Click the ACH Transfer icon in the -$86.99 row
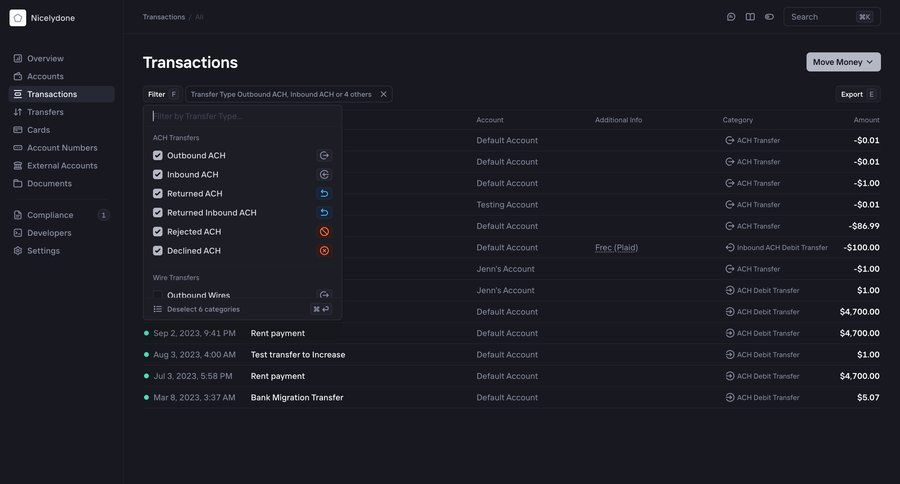 point(730,226)
